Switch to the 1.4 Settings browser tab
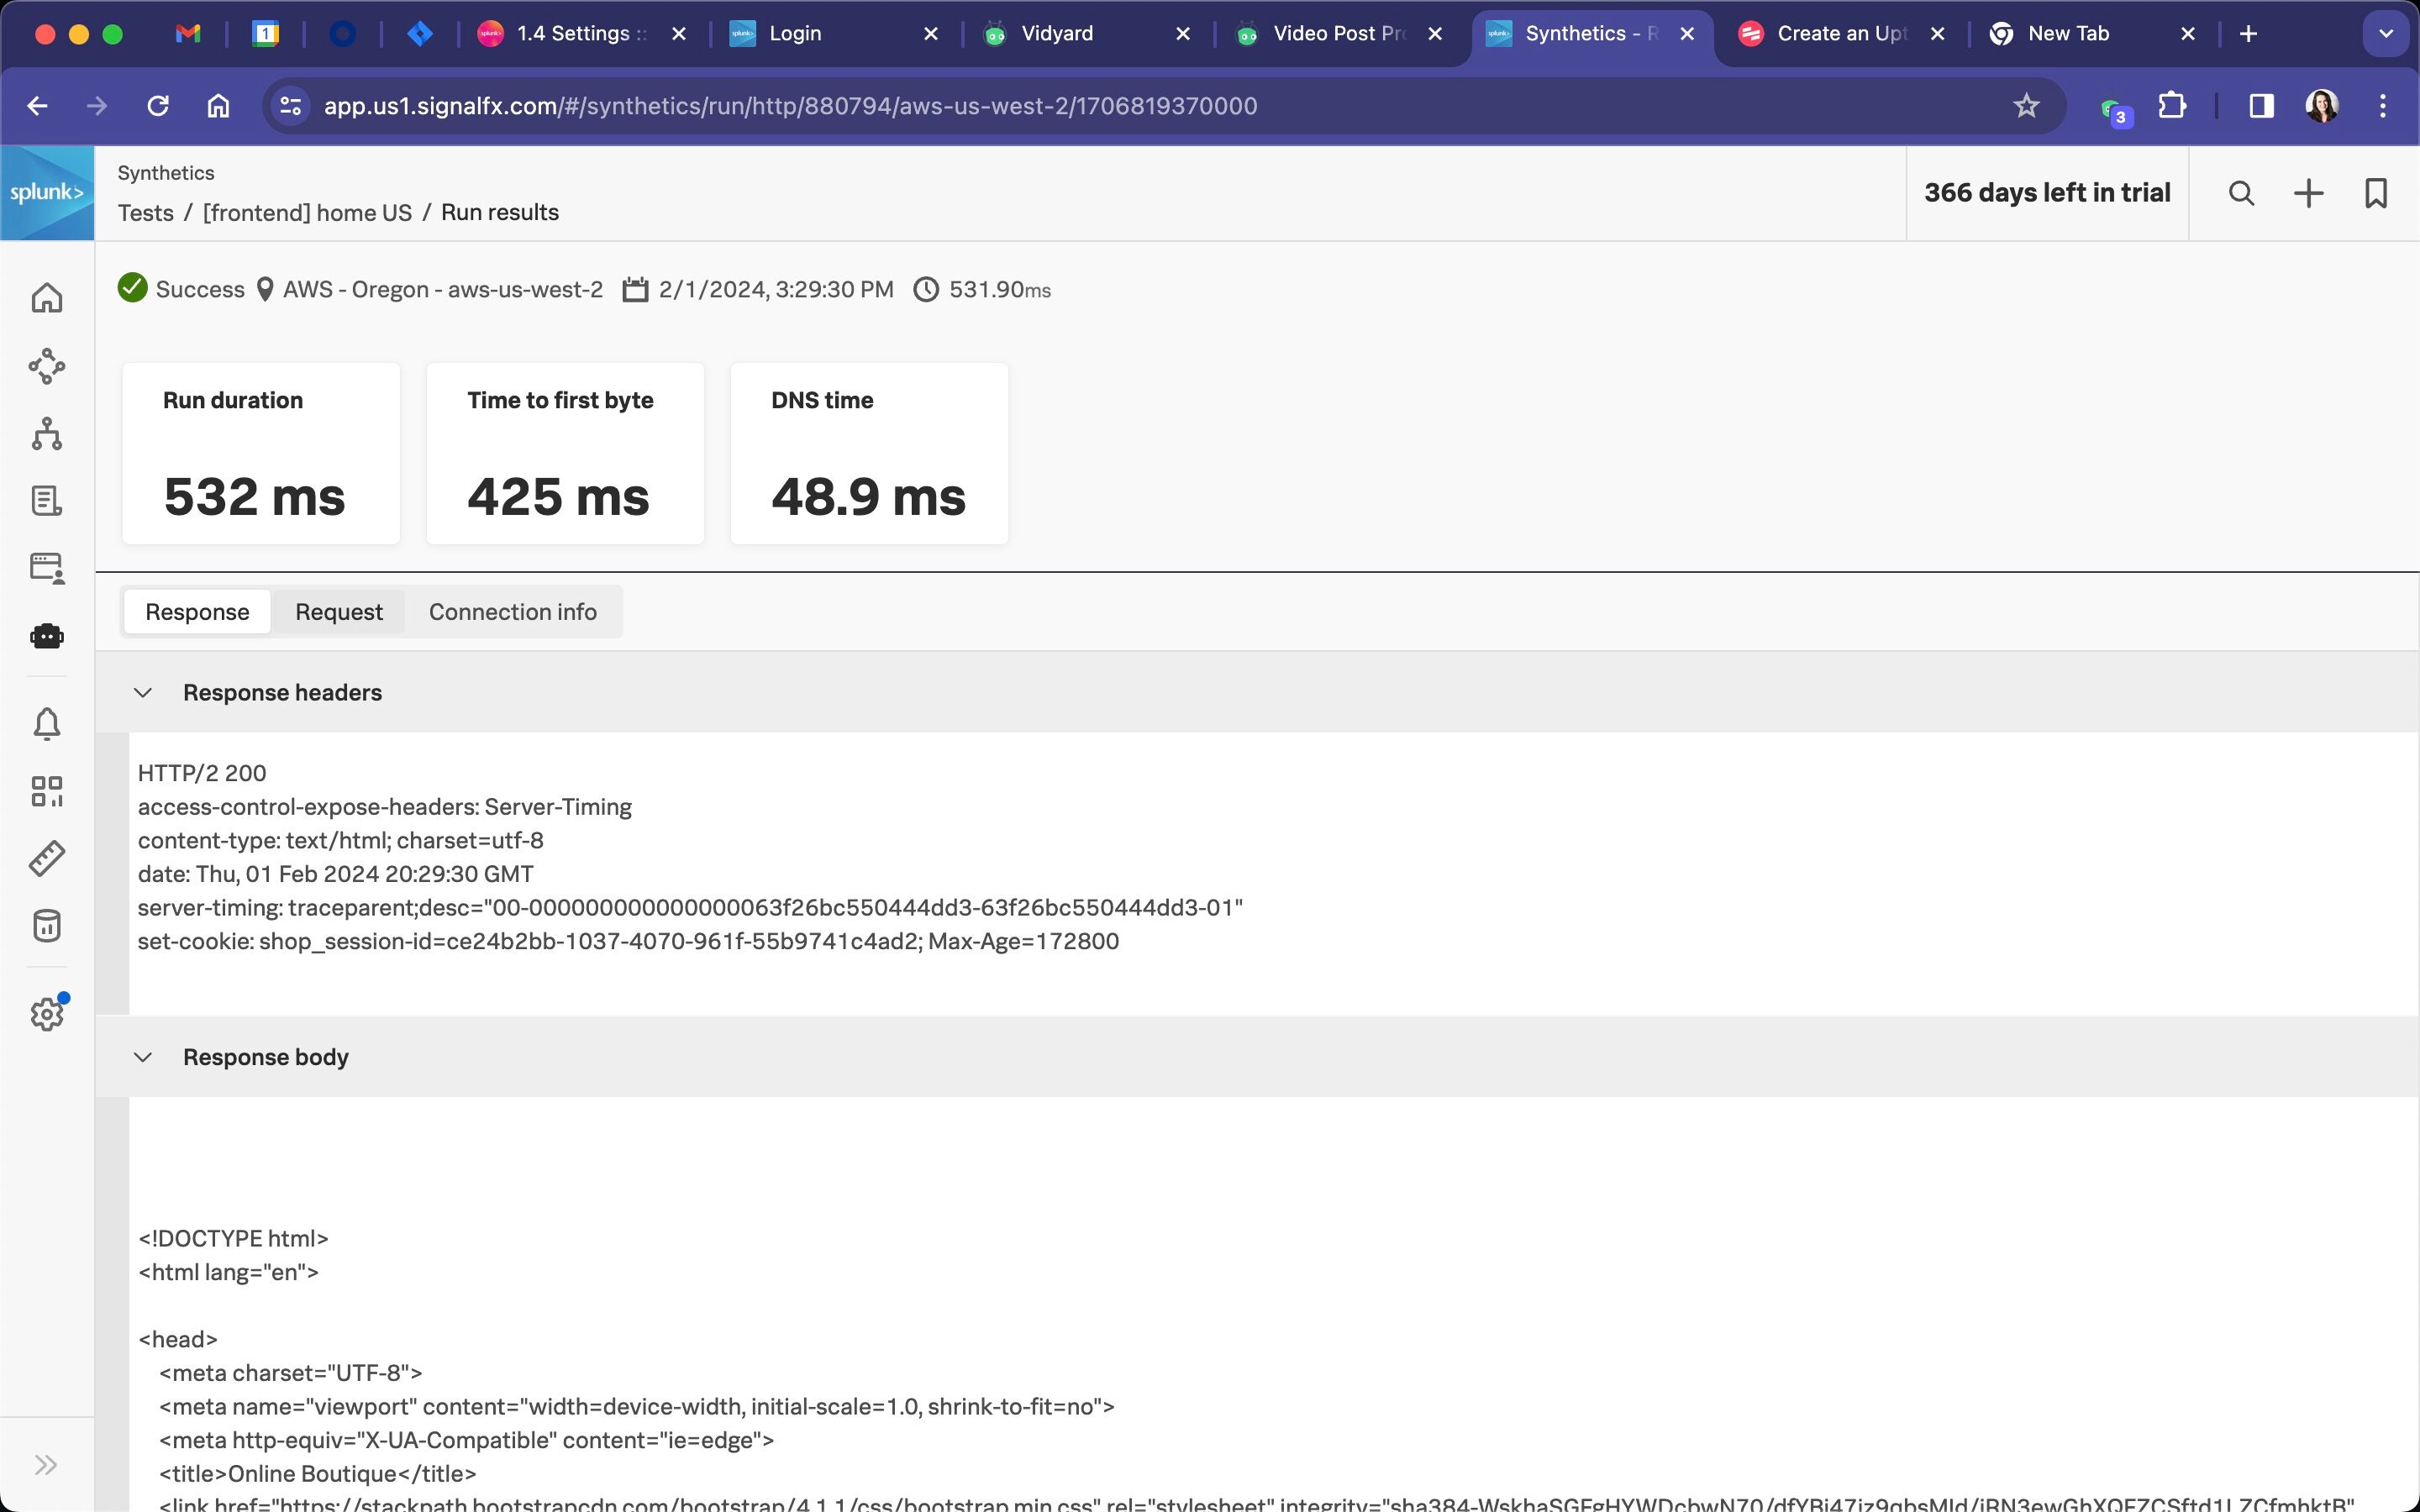 581,34
